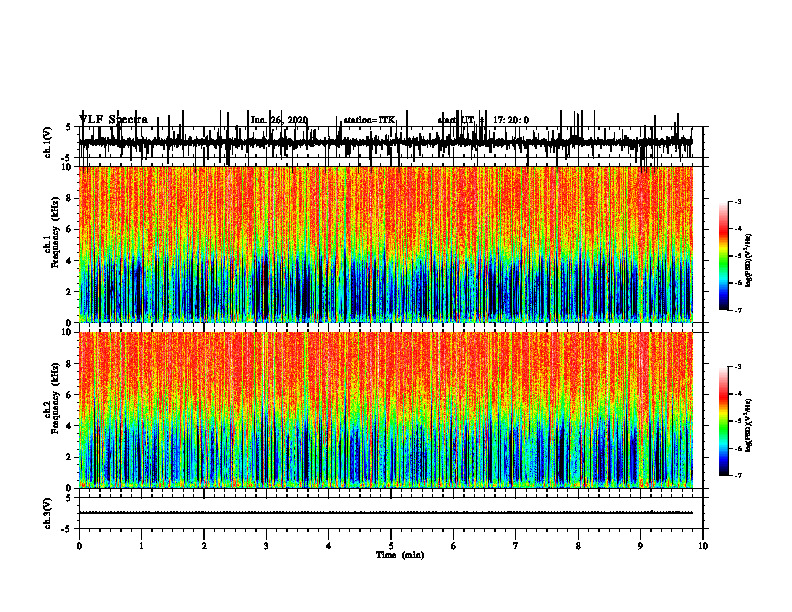
Task: Click the "8" kHz tick of the ch.1 spectrogram
Action: click(x=69, y=198)
